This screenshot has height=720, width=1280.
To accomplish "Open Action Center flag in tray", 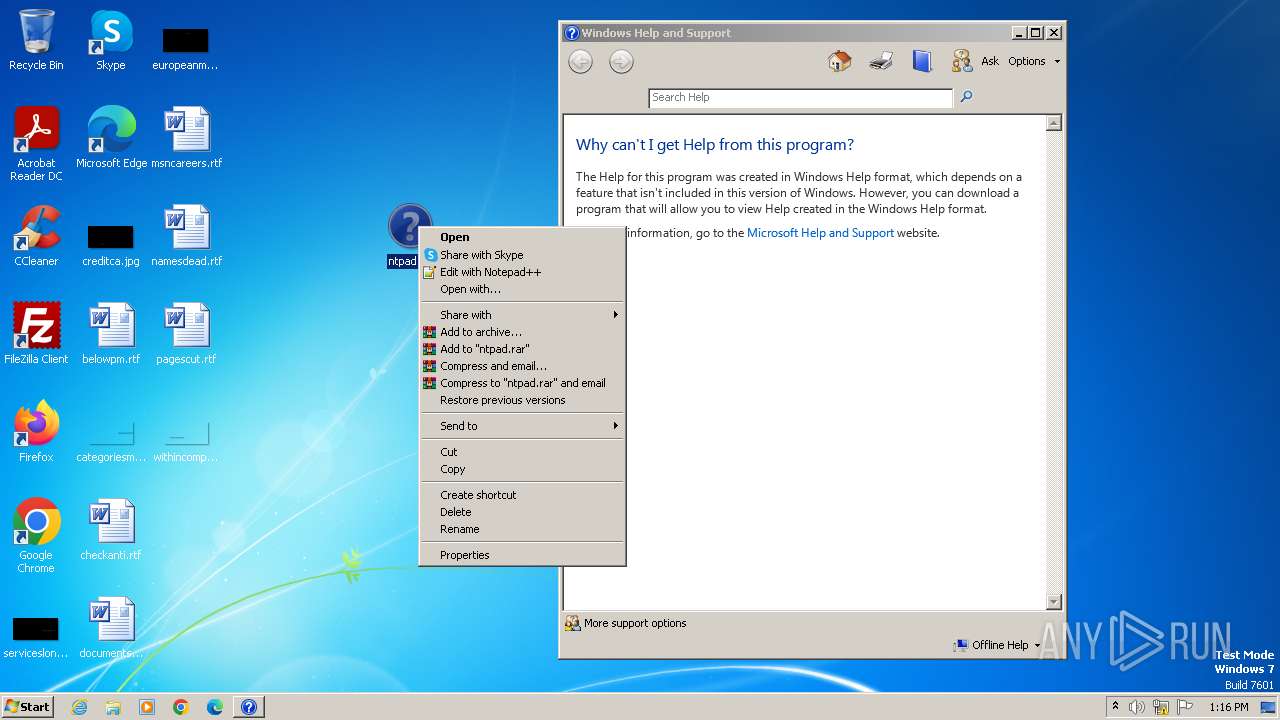I will pyautogui.click(x=1185, y=707).
